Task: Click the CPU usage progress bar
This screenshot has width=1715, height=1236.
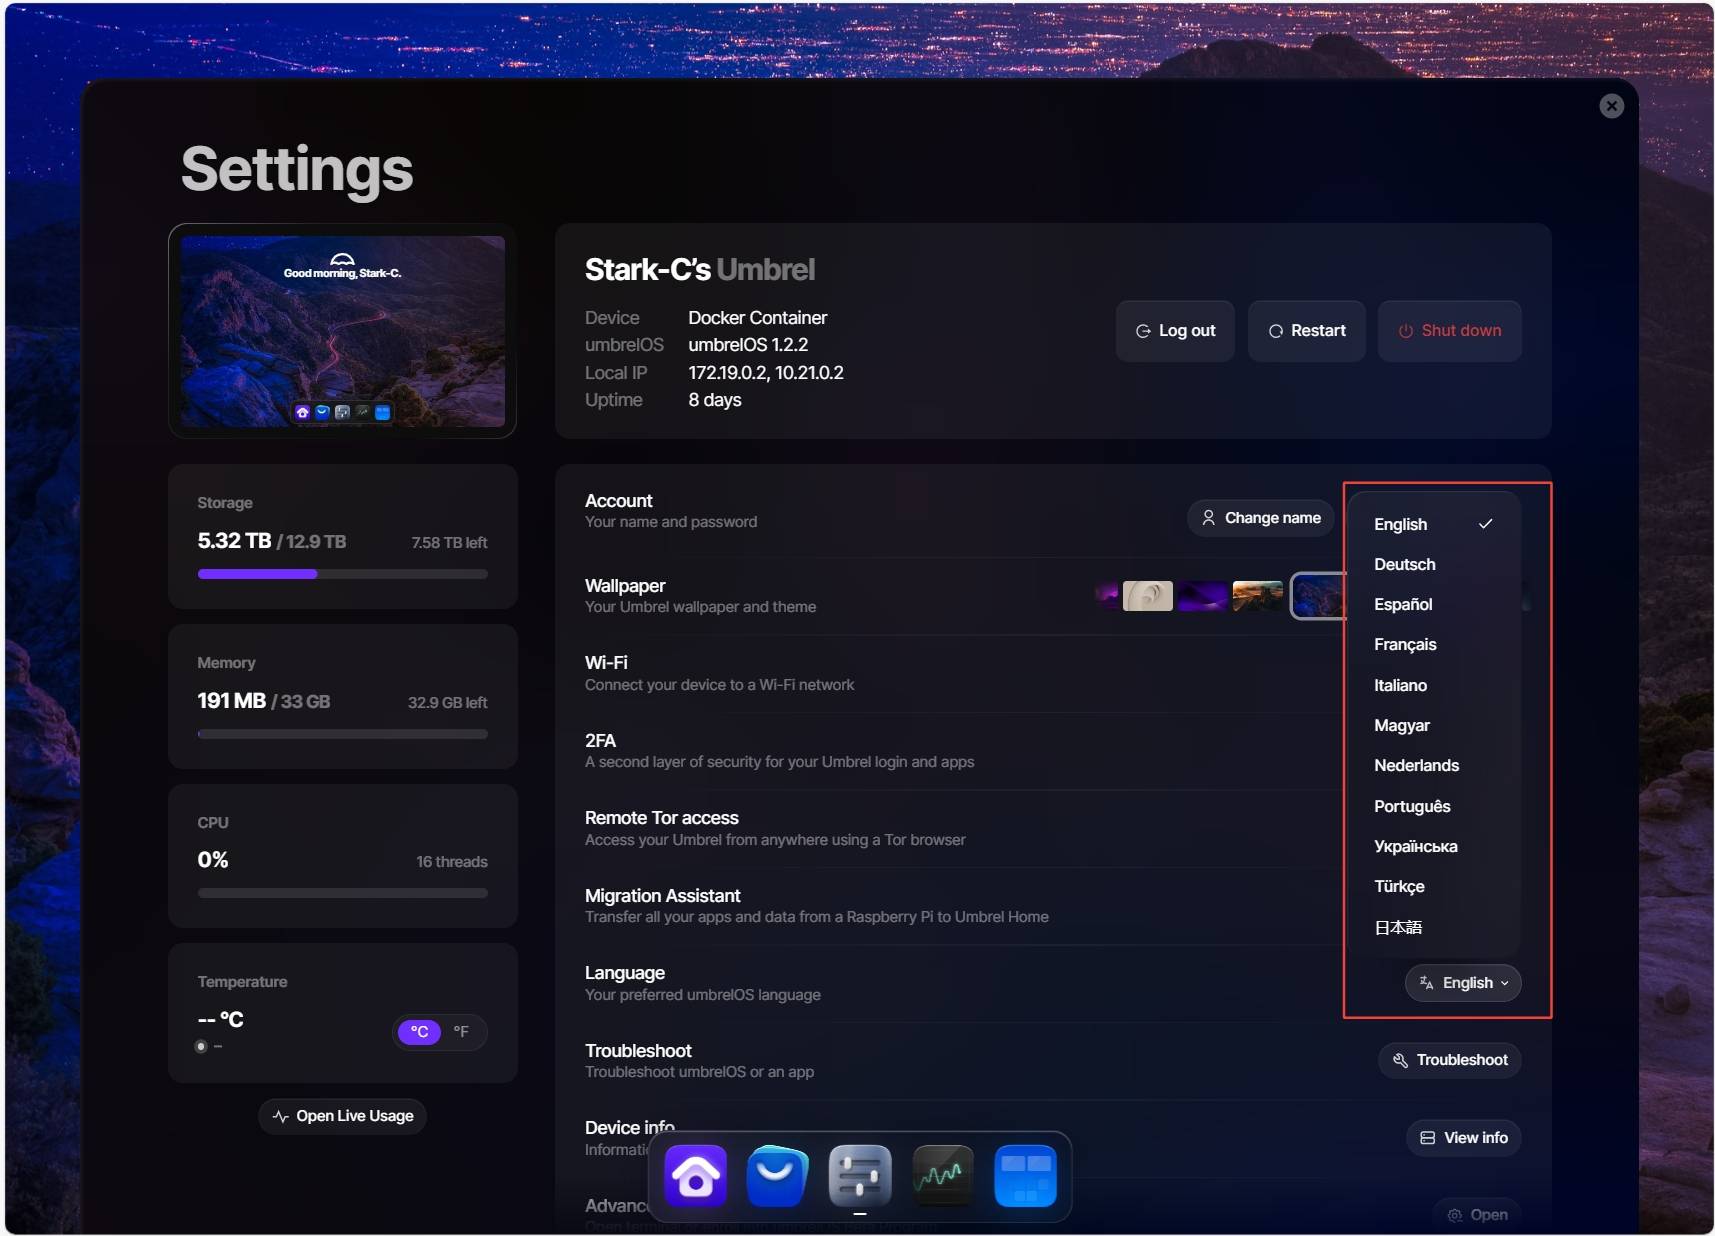Action: [x=343, y=893]
